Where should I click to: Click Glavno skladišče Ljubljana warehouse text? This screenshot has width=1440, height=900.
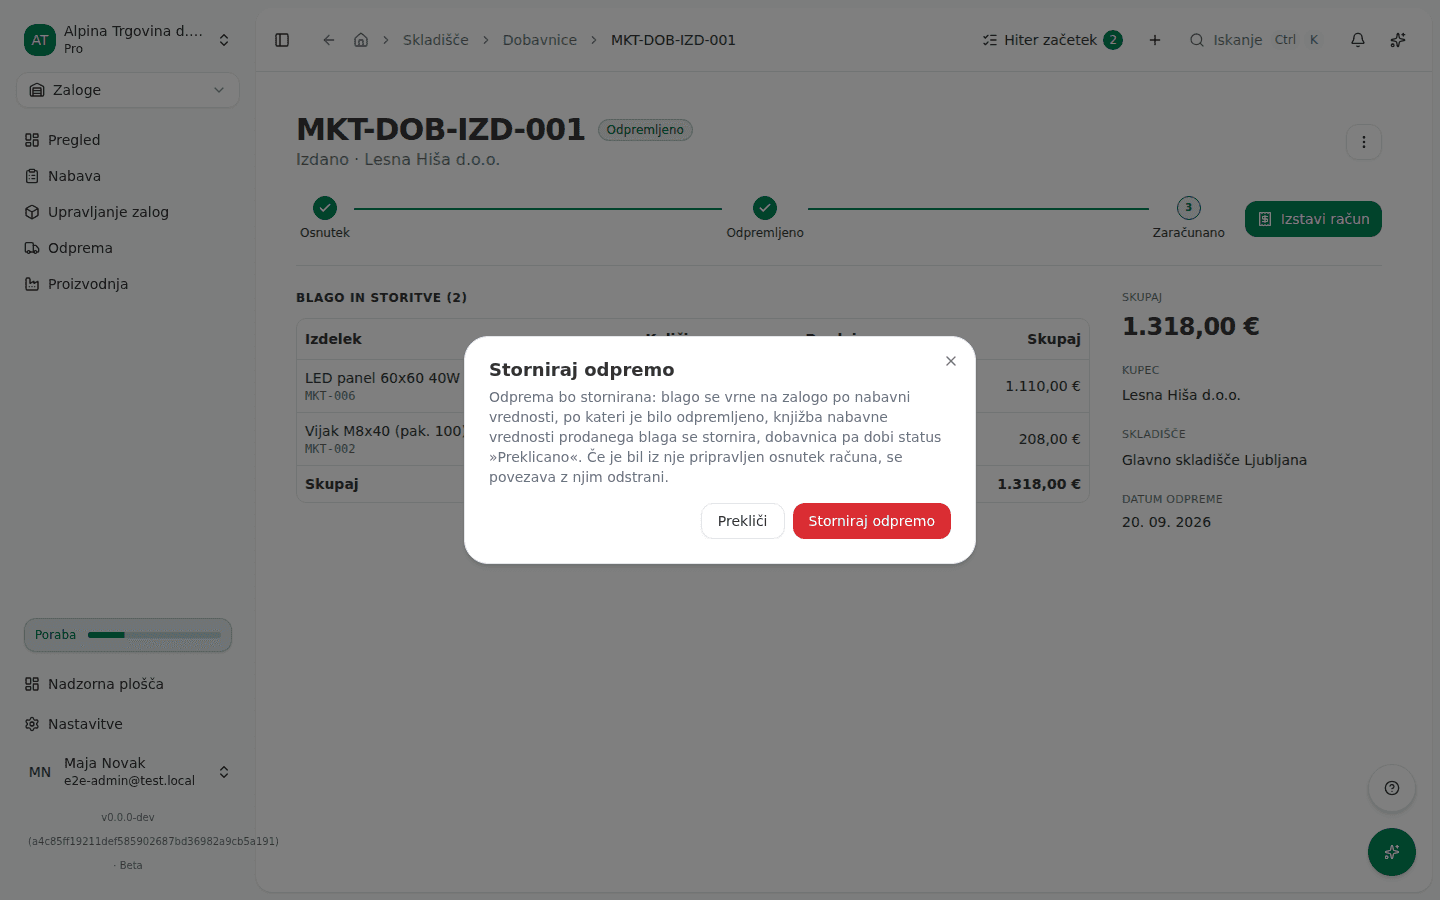pos(1214,460)
